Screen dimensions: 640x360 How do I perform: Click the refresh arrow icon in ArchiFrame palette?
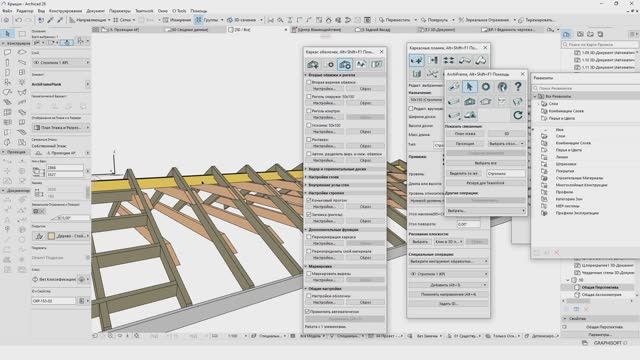[x=518, y=115]
